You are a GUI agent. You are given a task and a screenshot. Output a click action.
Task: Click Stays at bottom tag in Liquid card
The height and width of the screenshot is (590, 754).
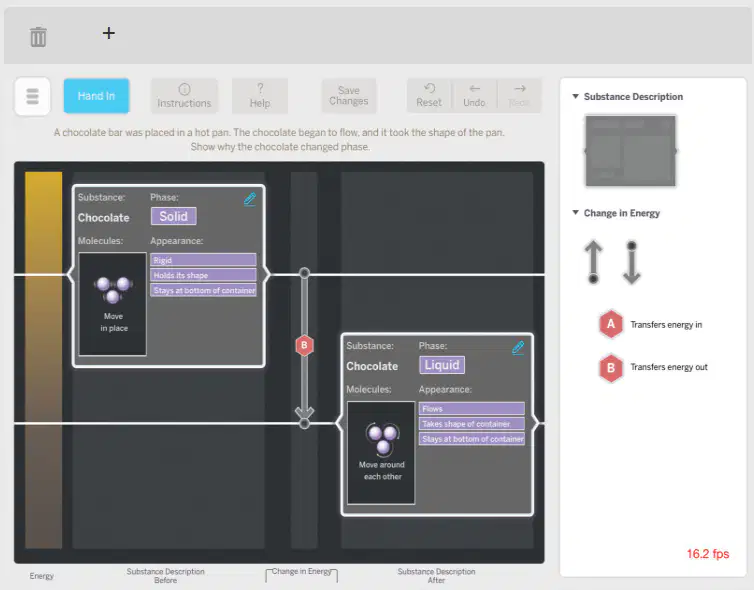coord(471,439)
